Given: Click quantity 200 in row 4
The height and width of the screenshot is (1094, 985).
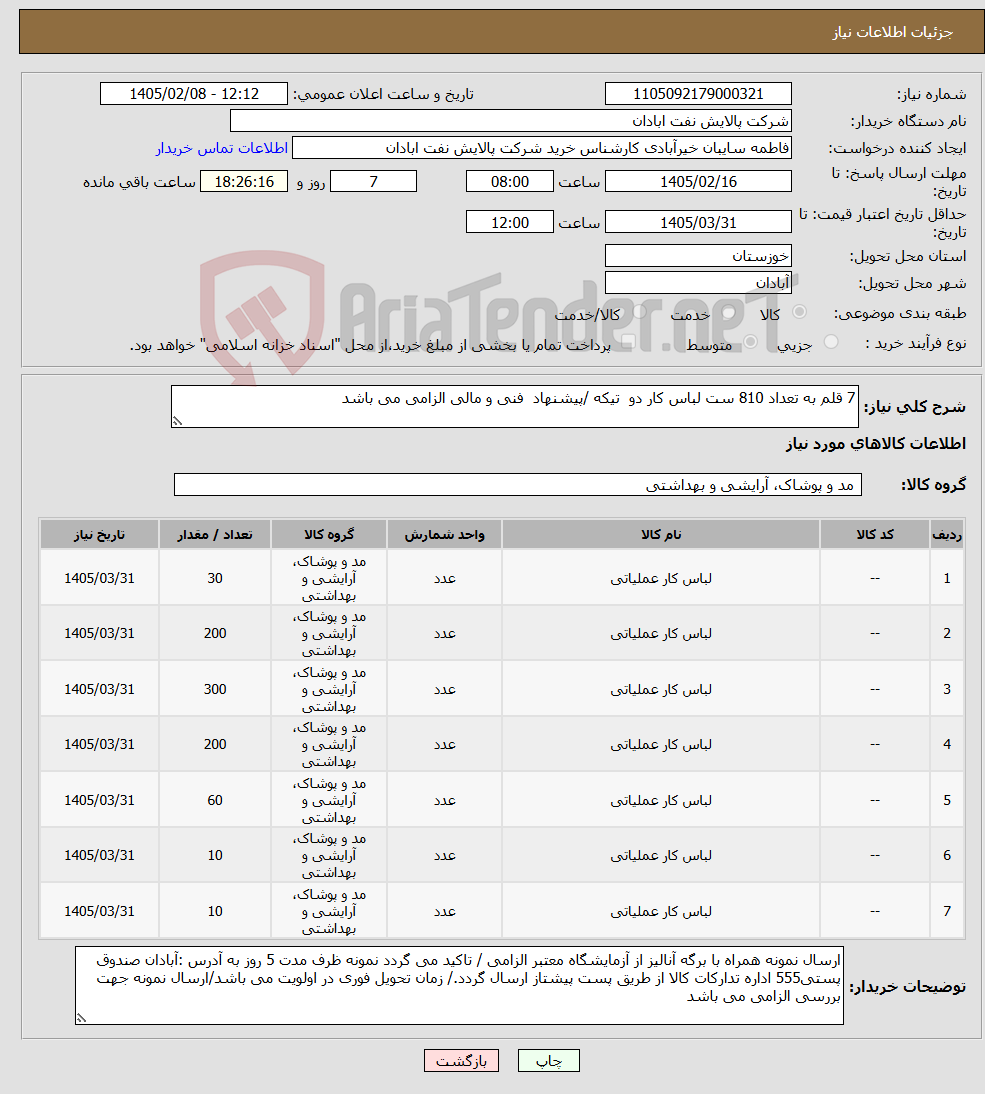Looking at the screenshot, I should coord(215,744).
